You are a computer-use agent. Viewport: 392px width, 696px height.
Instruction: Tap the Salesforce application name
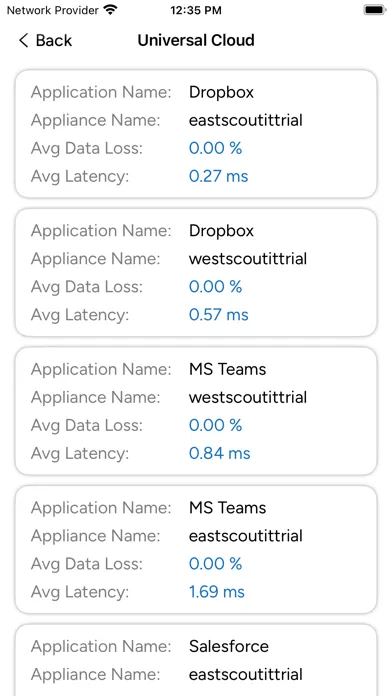point(229,646)
